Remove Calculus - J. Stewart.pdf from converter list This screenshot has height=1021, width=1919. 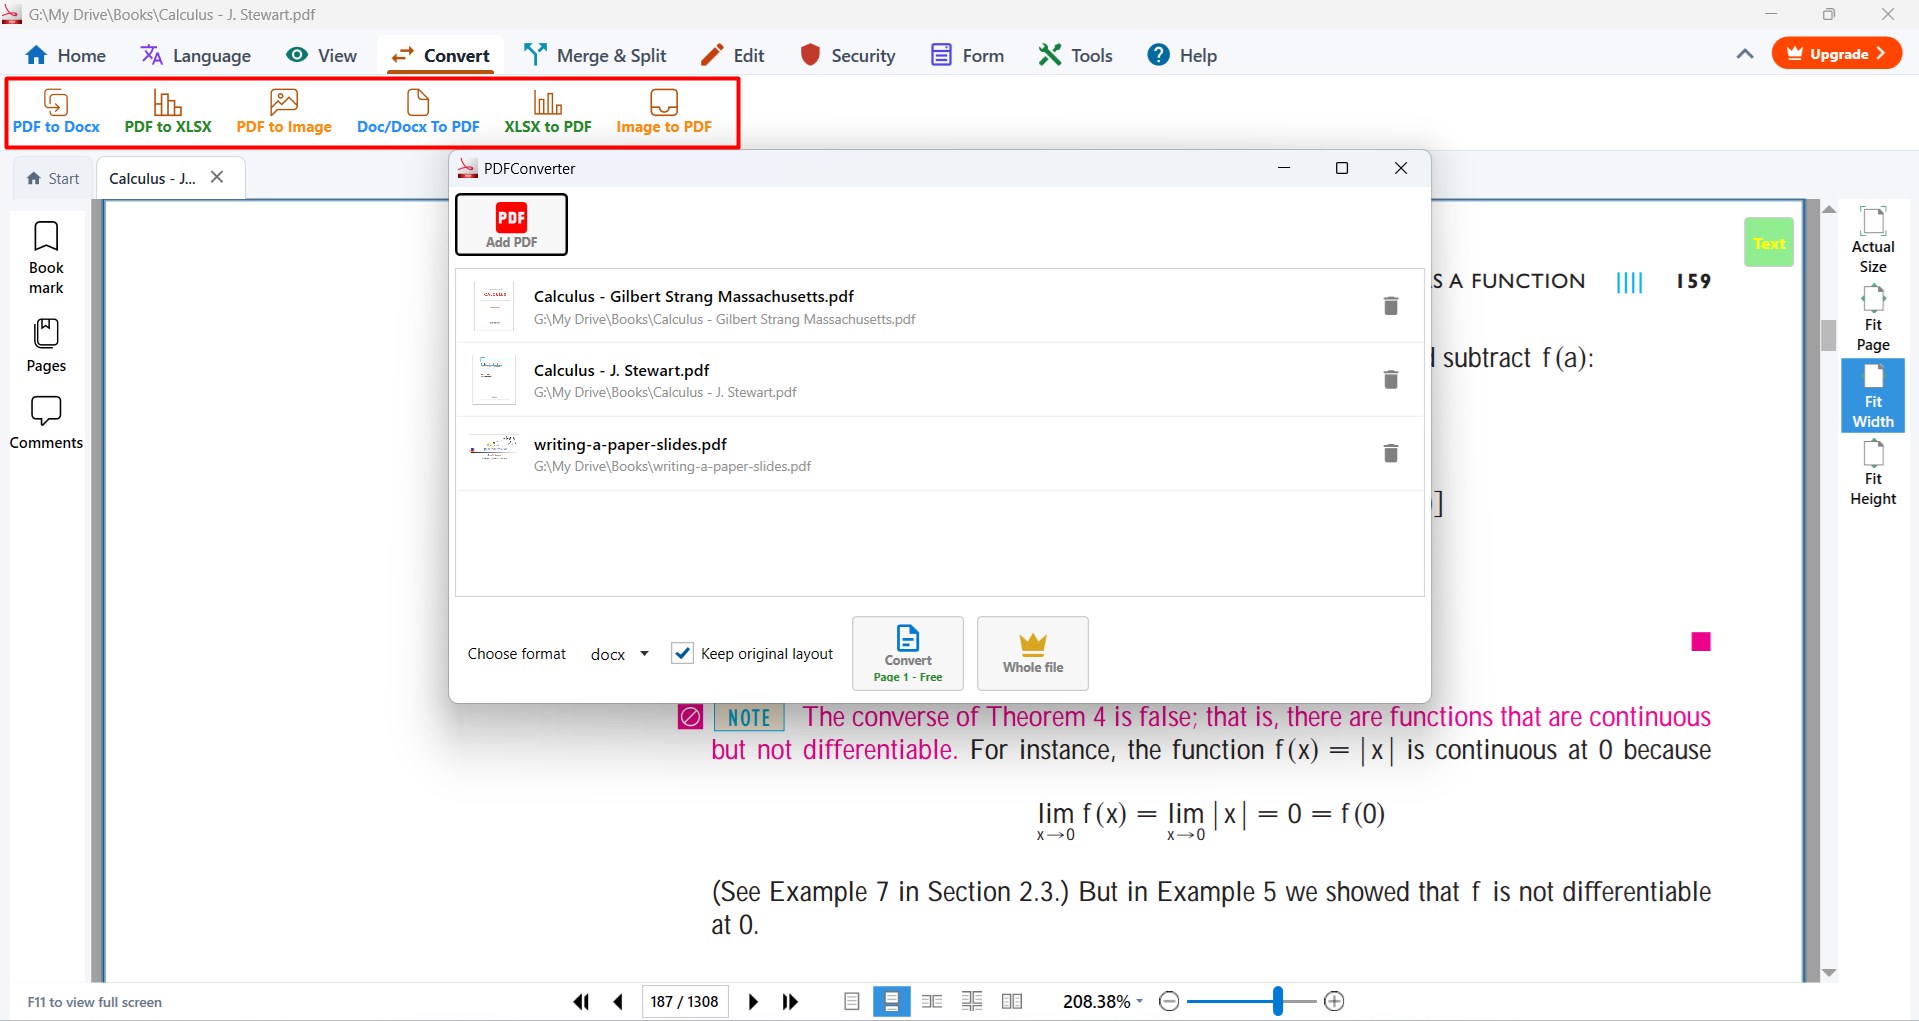(x=1390, y=380)
